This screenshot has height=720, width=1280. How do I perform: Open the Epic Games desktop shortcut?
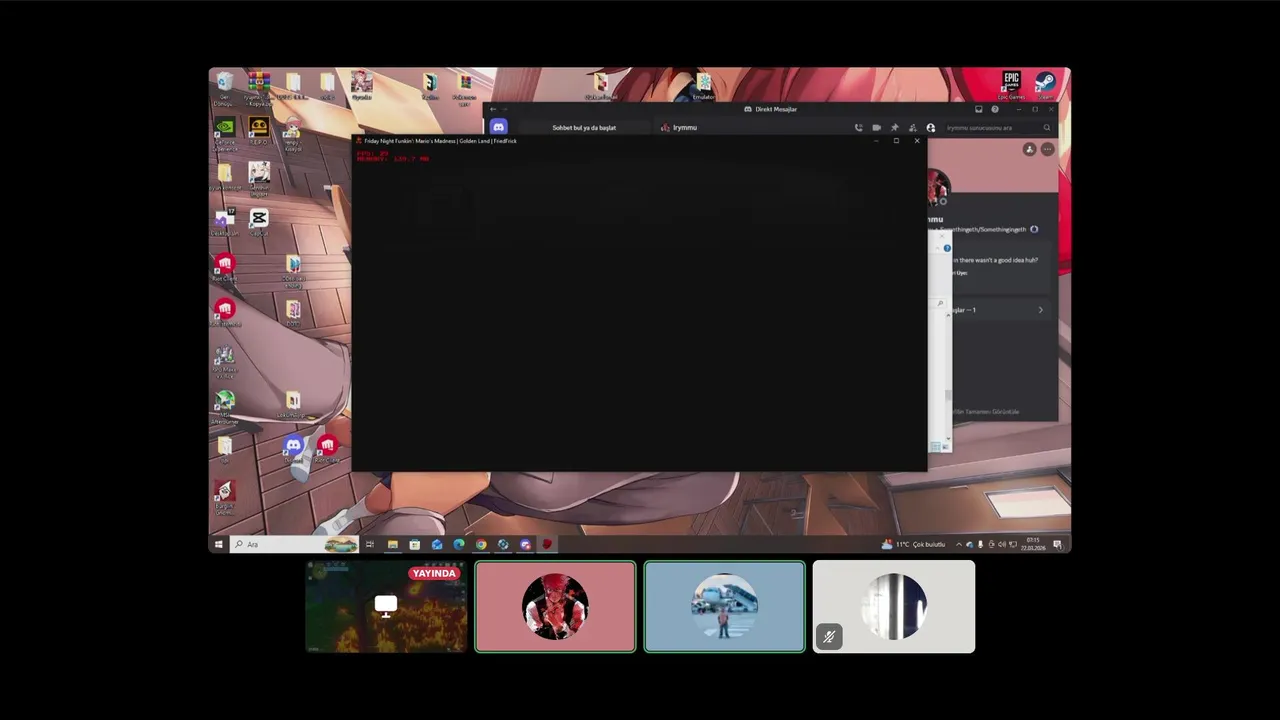point(1011,84)
